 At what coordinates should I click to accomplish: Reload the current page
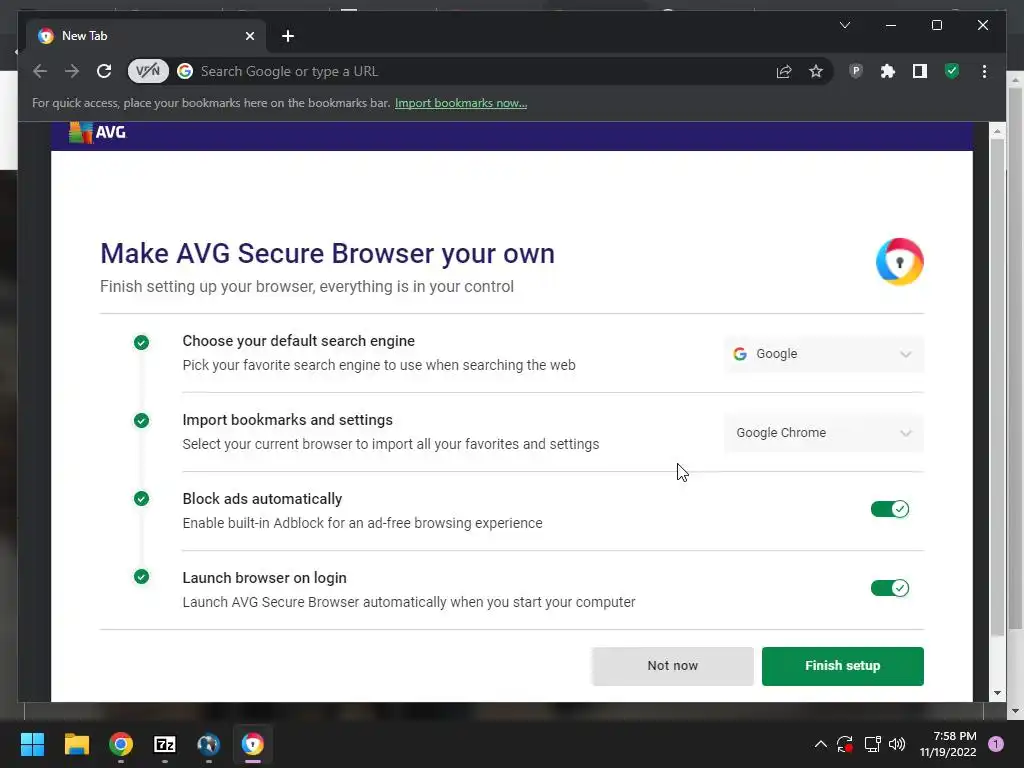104,71
